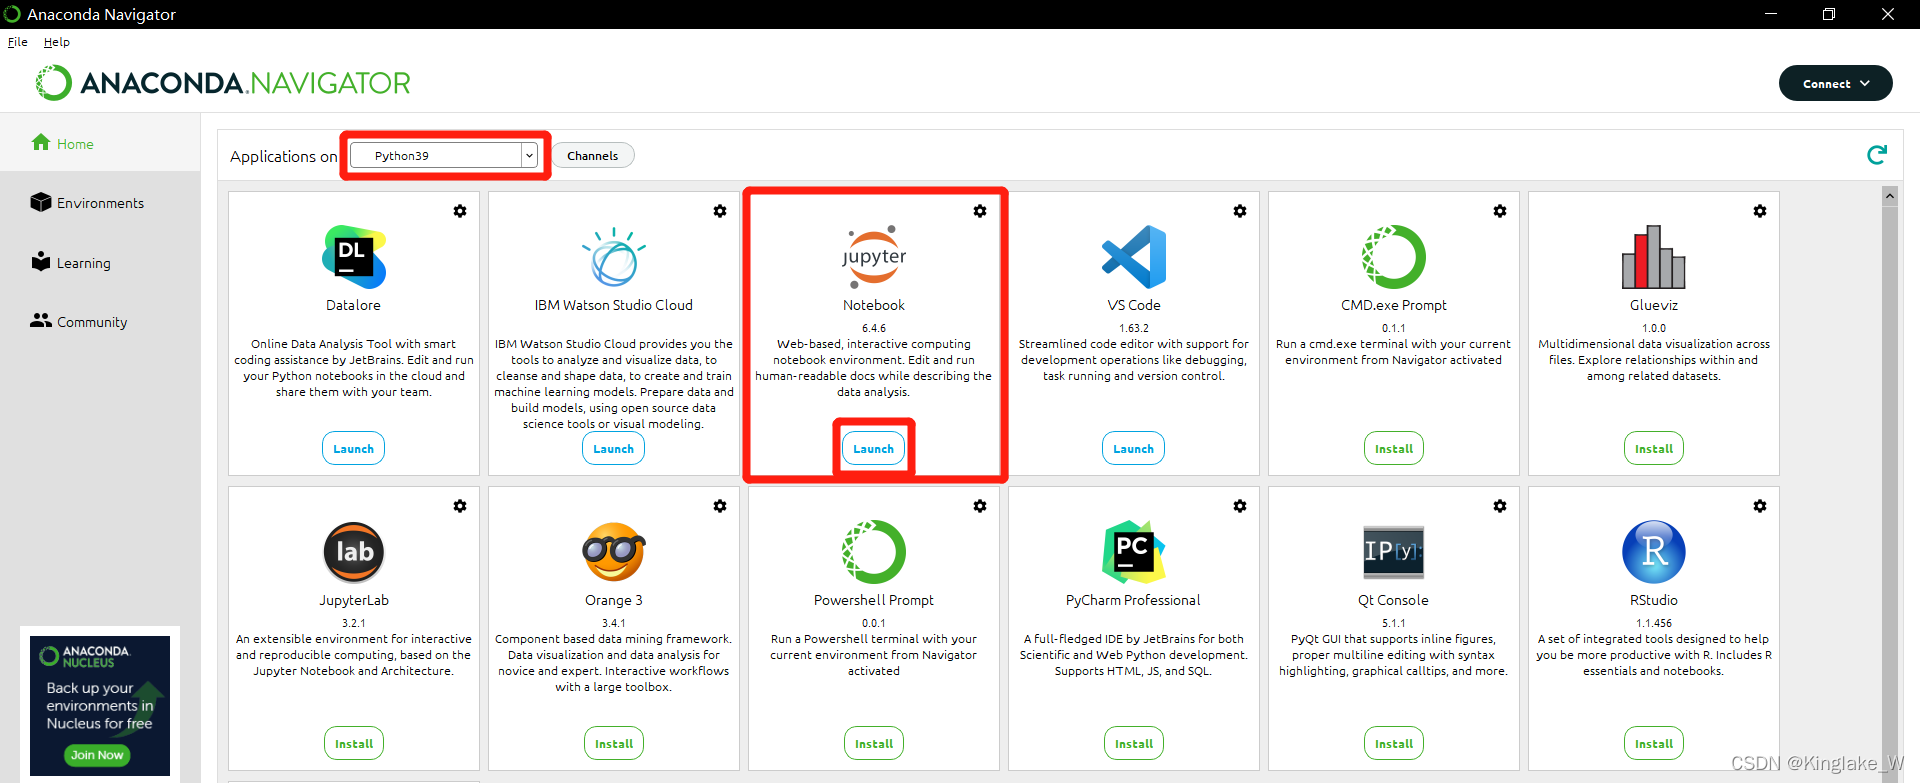Open the JupyterLab tile settings gear
The height and width of the screenshot is (783, 1920).
point(460,506)
